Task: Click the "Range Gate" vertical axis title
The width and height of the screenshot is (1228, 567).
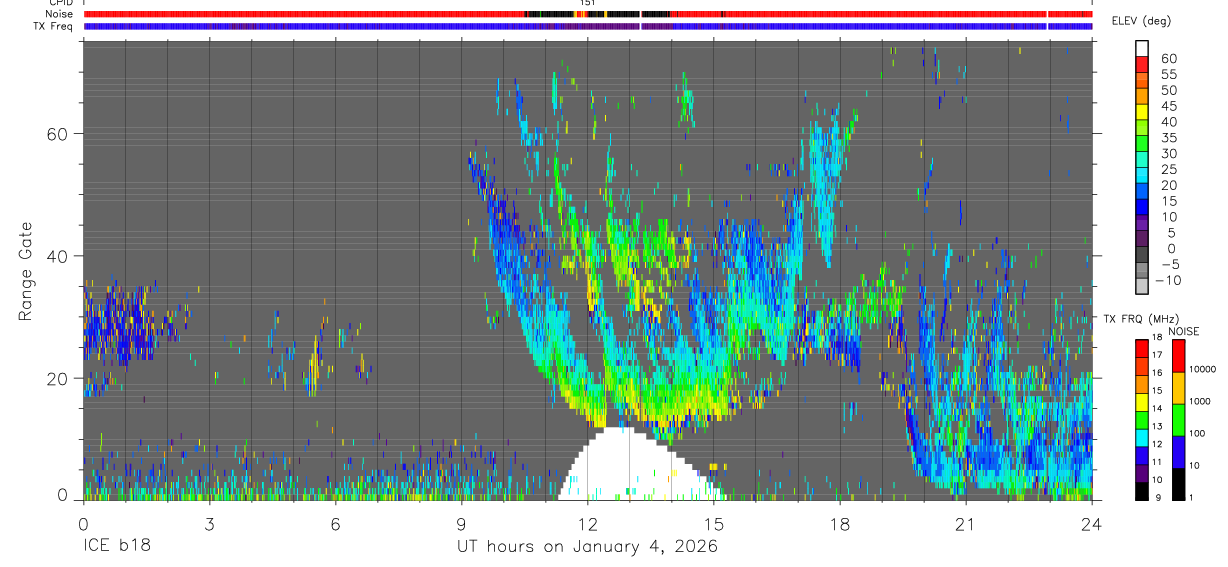Action: pyautogui.click(x=26, y=272)
